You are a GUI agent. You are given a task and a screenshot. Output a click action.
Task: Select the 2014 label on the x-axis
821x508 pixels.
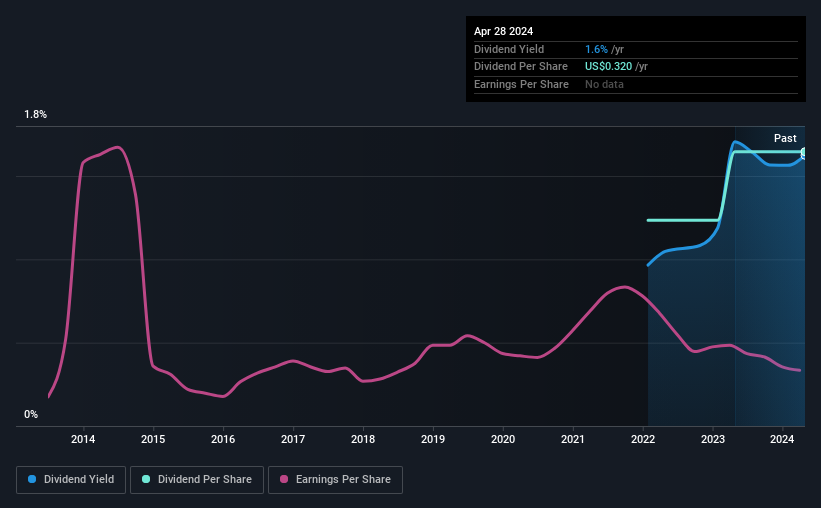click(x=83, y=439)
